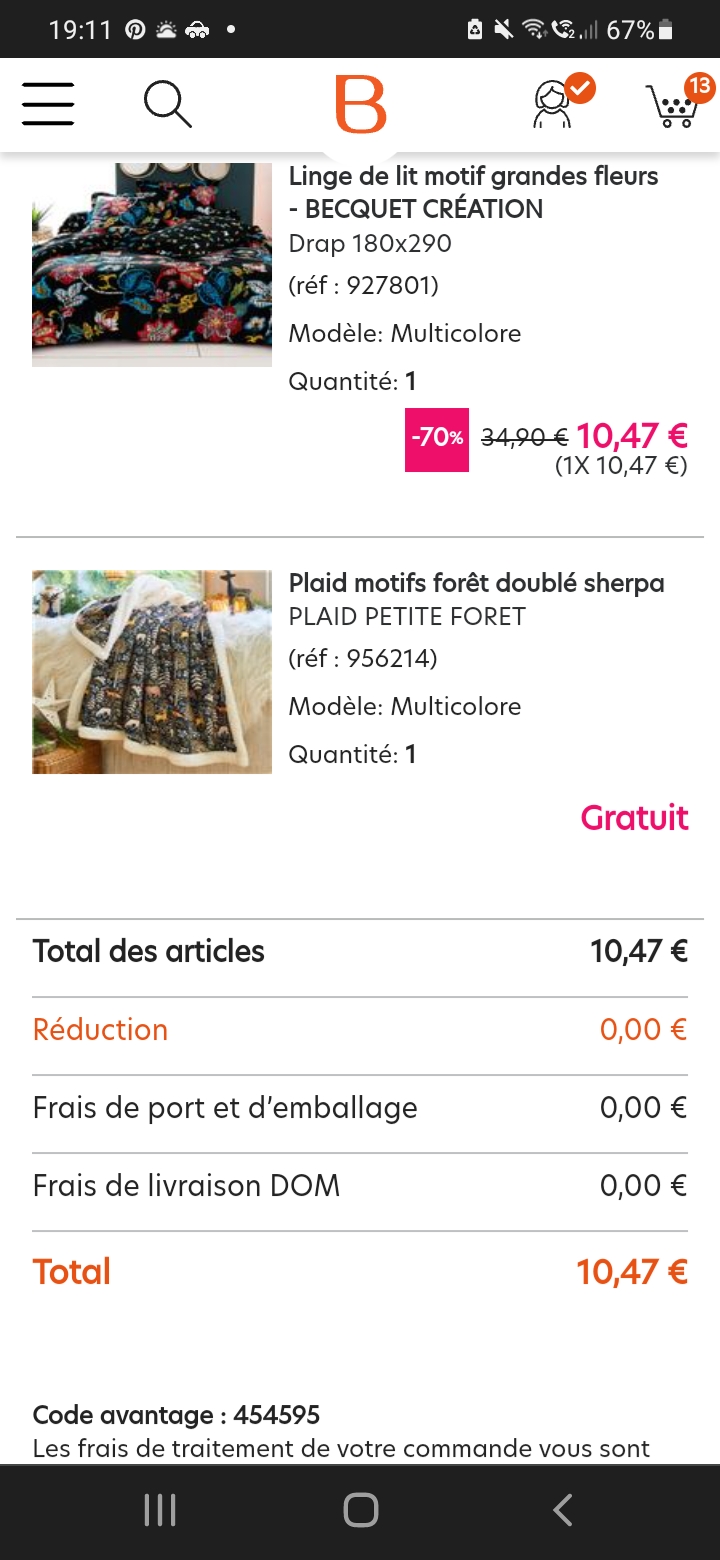This screenshot has height=1560, width=720.
Task: Tap the search magnifier icon
Action: (167, 104)
